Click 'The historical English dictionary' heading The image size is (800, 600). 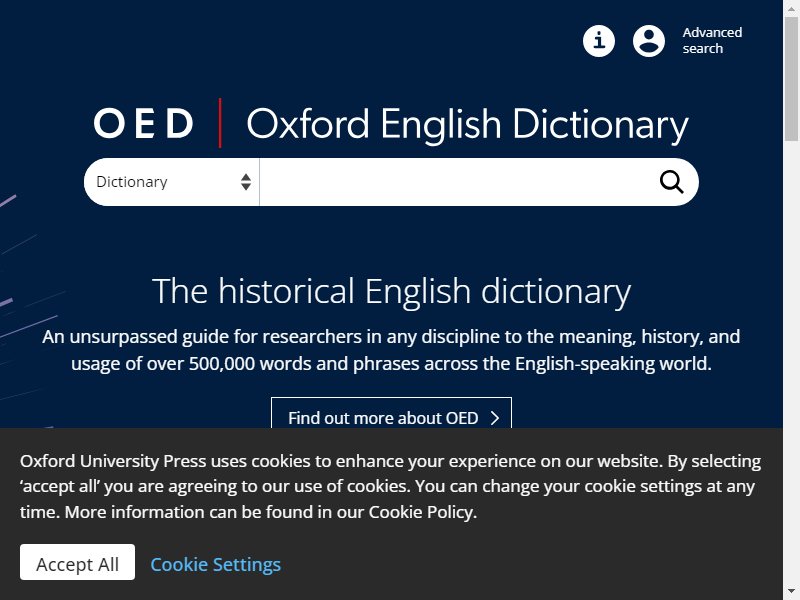(391, 291)
